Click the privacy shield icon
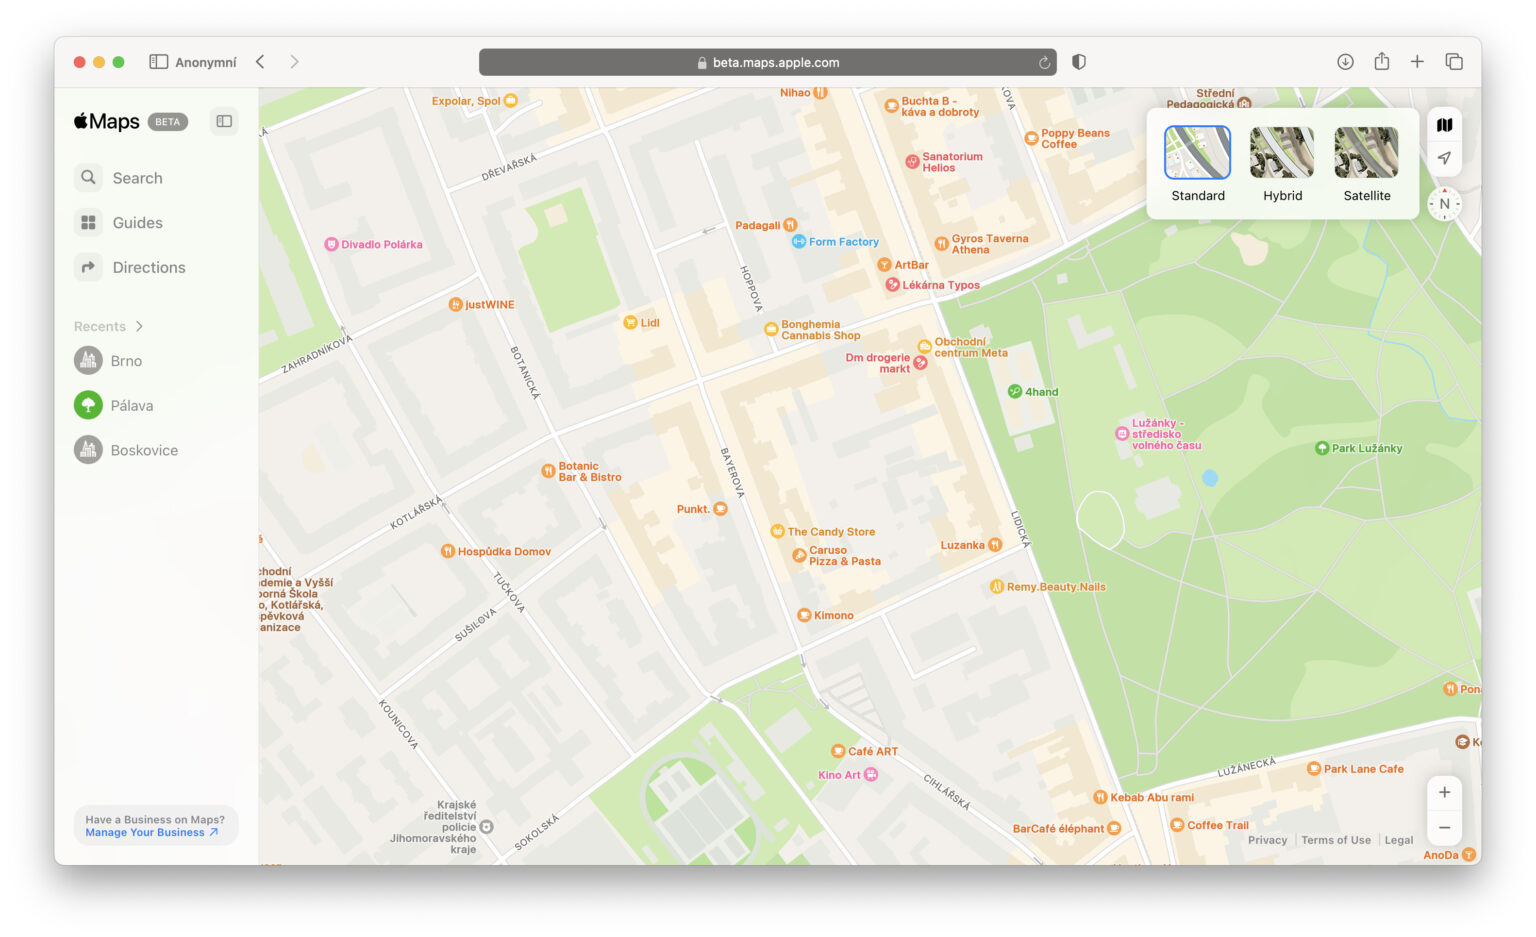 1078,62
